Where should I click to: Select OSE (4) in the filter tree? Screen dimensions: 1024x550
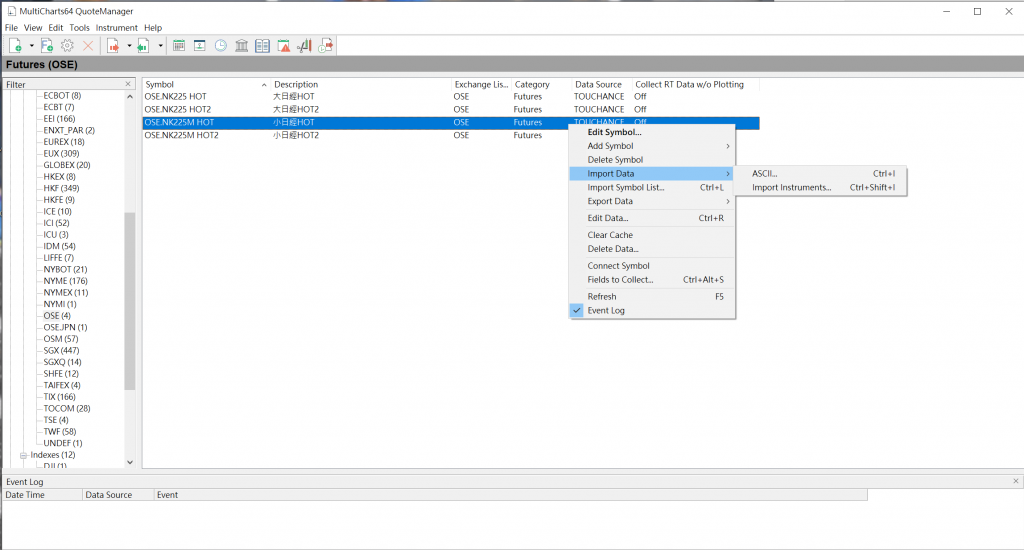(57, 315)
